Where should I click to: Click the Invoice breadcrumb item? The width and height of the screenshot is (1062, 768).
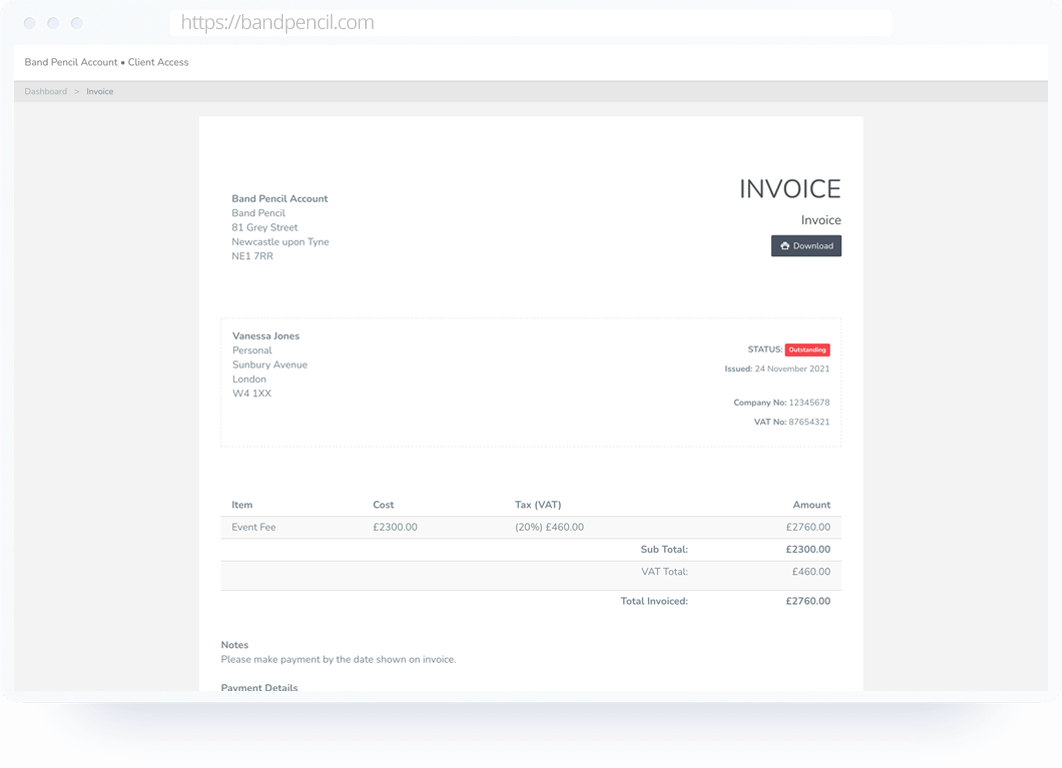[x=100, y=92]
